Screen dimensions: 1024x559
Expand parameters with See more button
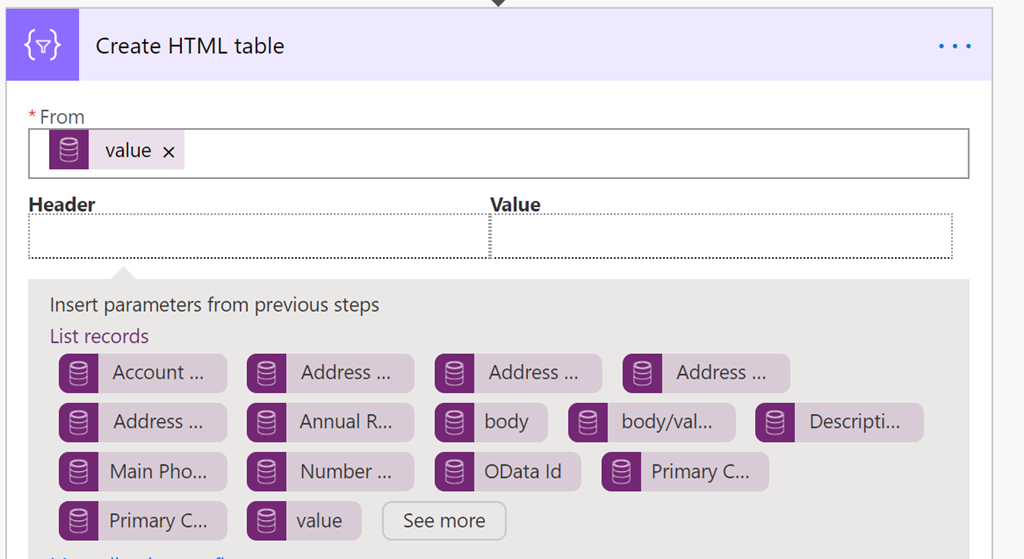[x=444, y=520]
